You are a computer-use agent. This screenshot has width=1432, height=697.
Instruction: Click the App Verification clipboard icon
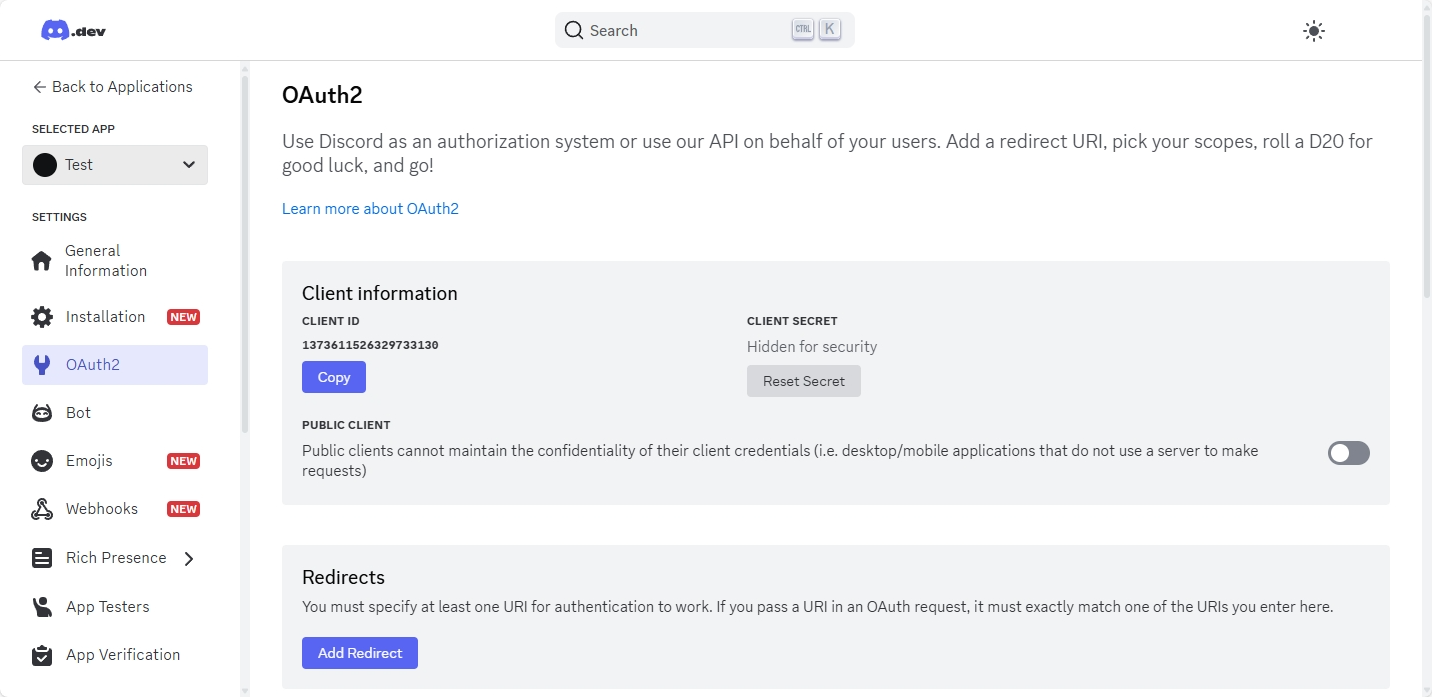pyautogui.click(x=42, y=655)
